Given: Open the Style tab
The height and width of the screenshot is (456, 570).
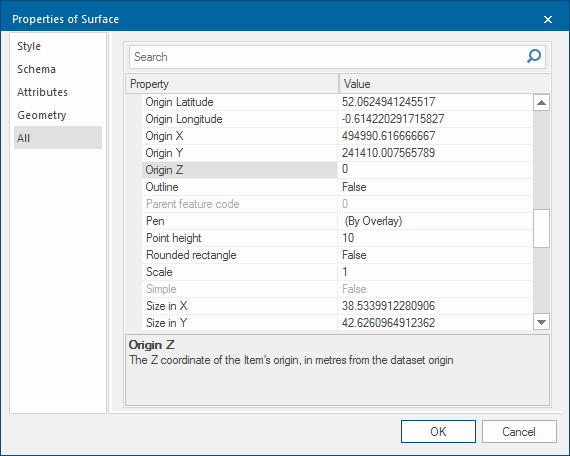Looking at the screenshot, I should click(29, 46).
